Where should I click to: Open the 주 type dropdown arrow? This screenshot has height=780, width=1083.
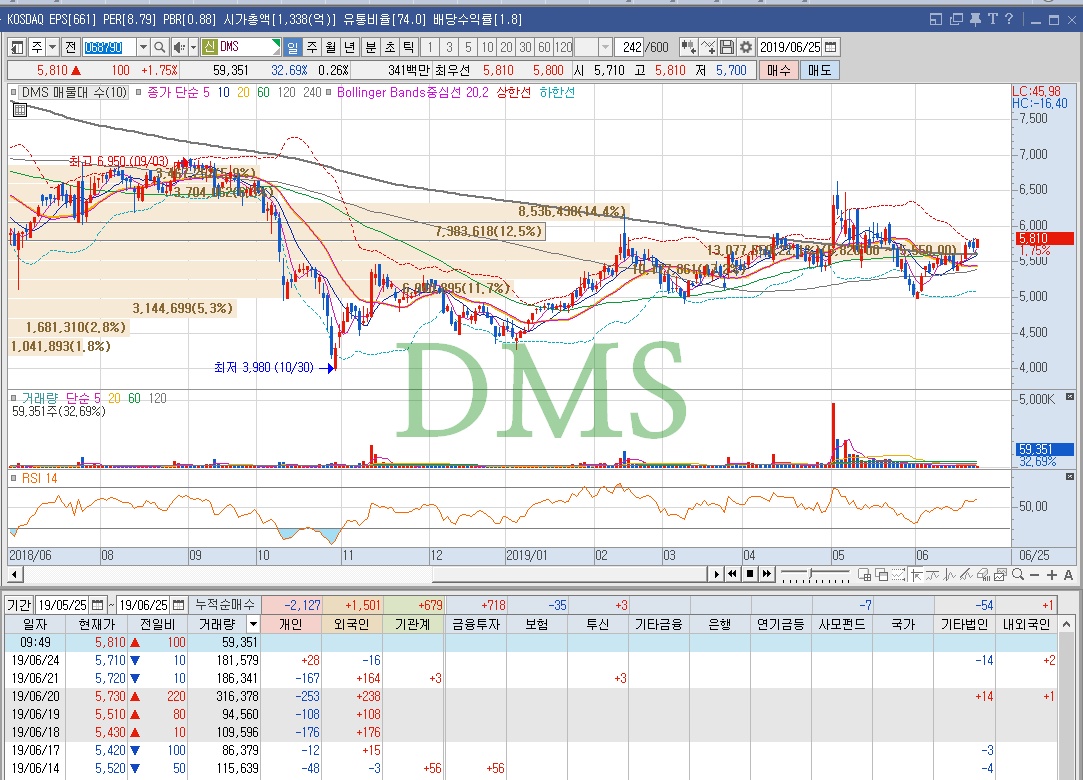click(52, 47)
